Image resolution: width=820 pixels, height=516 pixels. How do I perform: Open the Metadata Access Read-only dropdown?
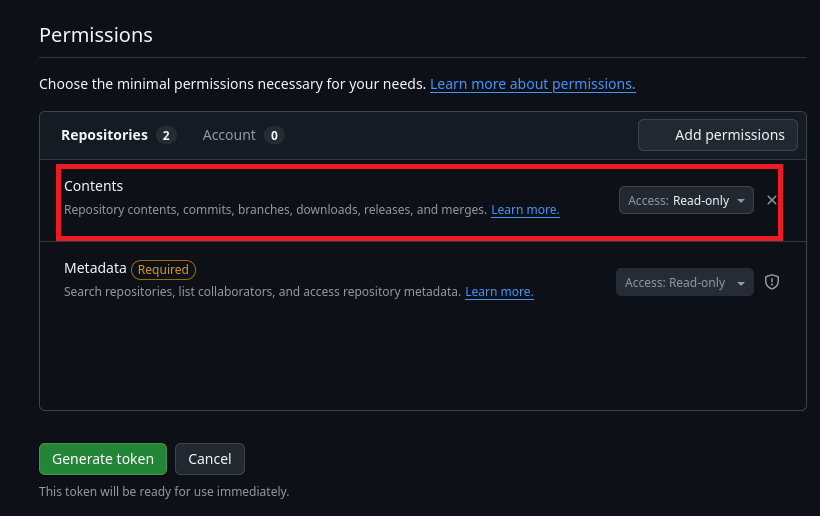pos(684,283)
